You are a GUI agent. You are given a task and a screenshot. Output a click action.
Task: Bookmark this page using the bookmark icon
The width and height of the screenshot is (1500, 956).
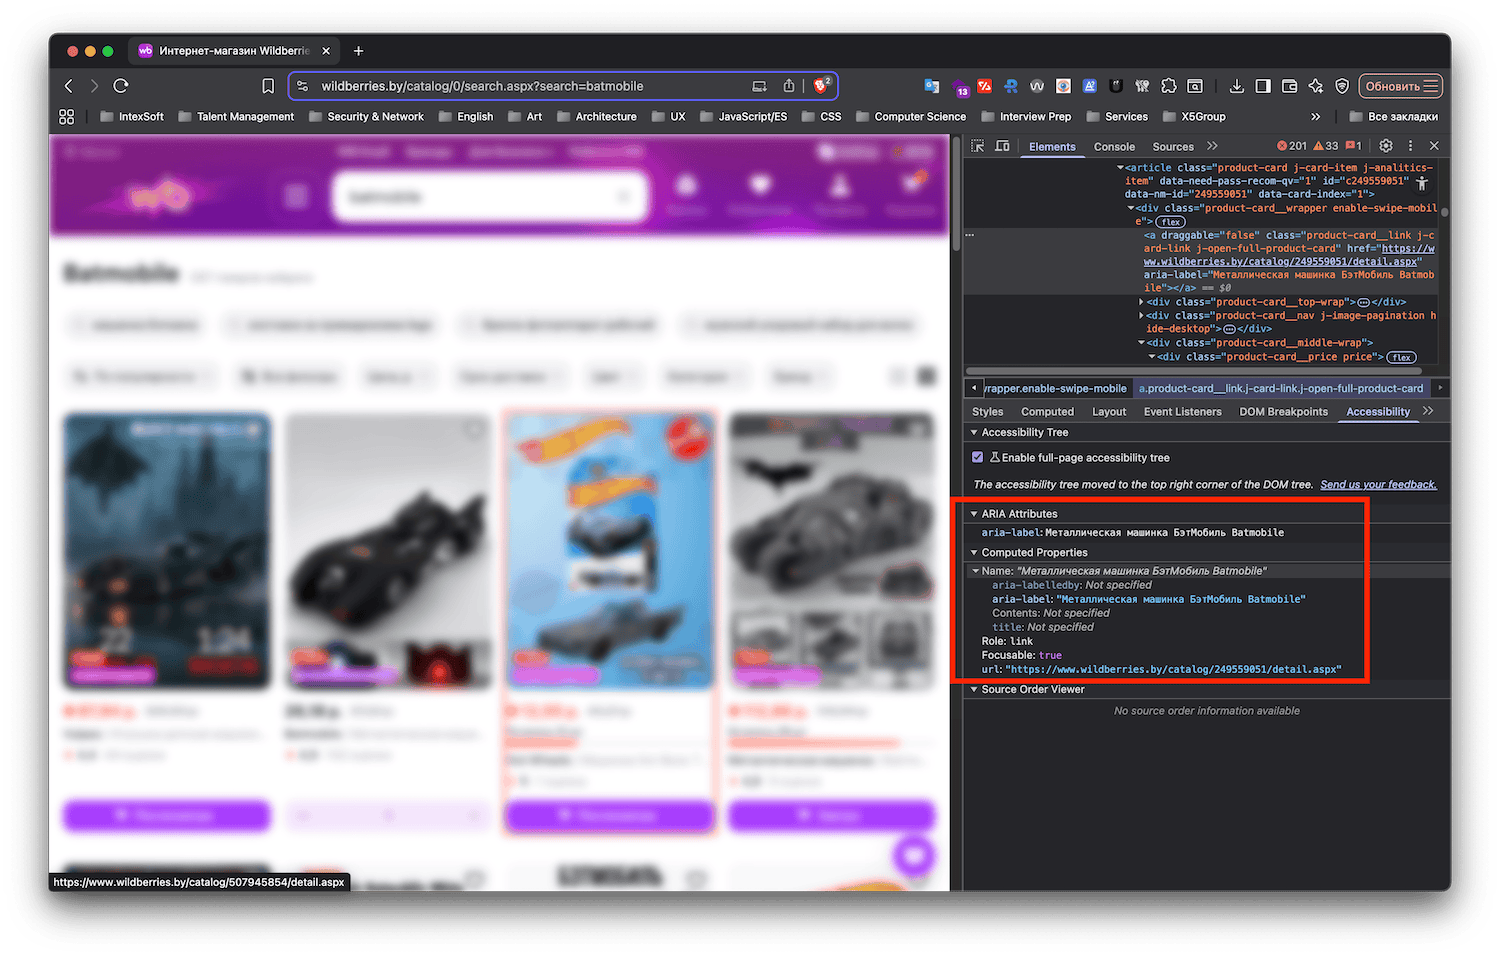268,86
